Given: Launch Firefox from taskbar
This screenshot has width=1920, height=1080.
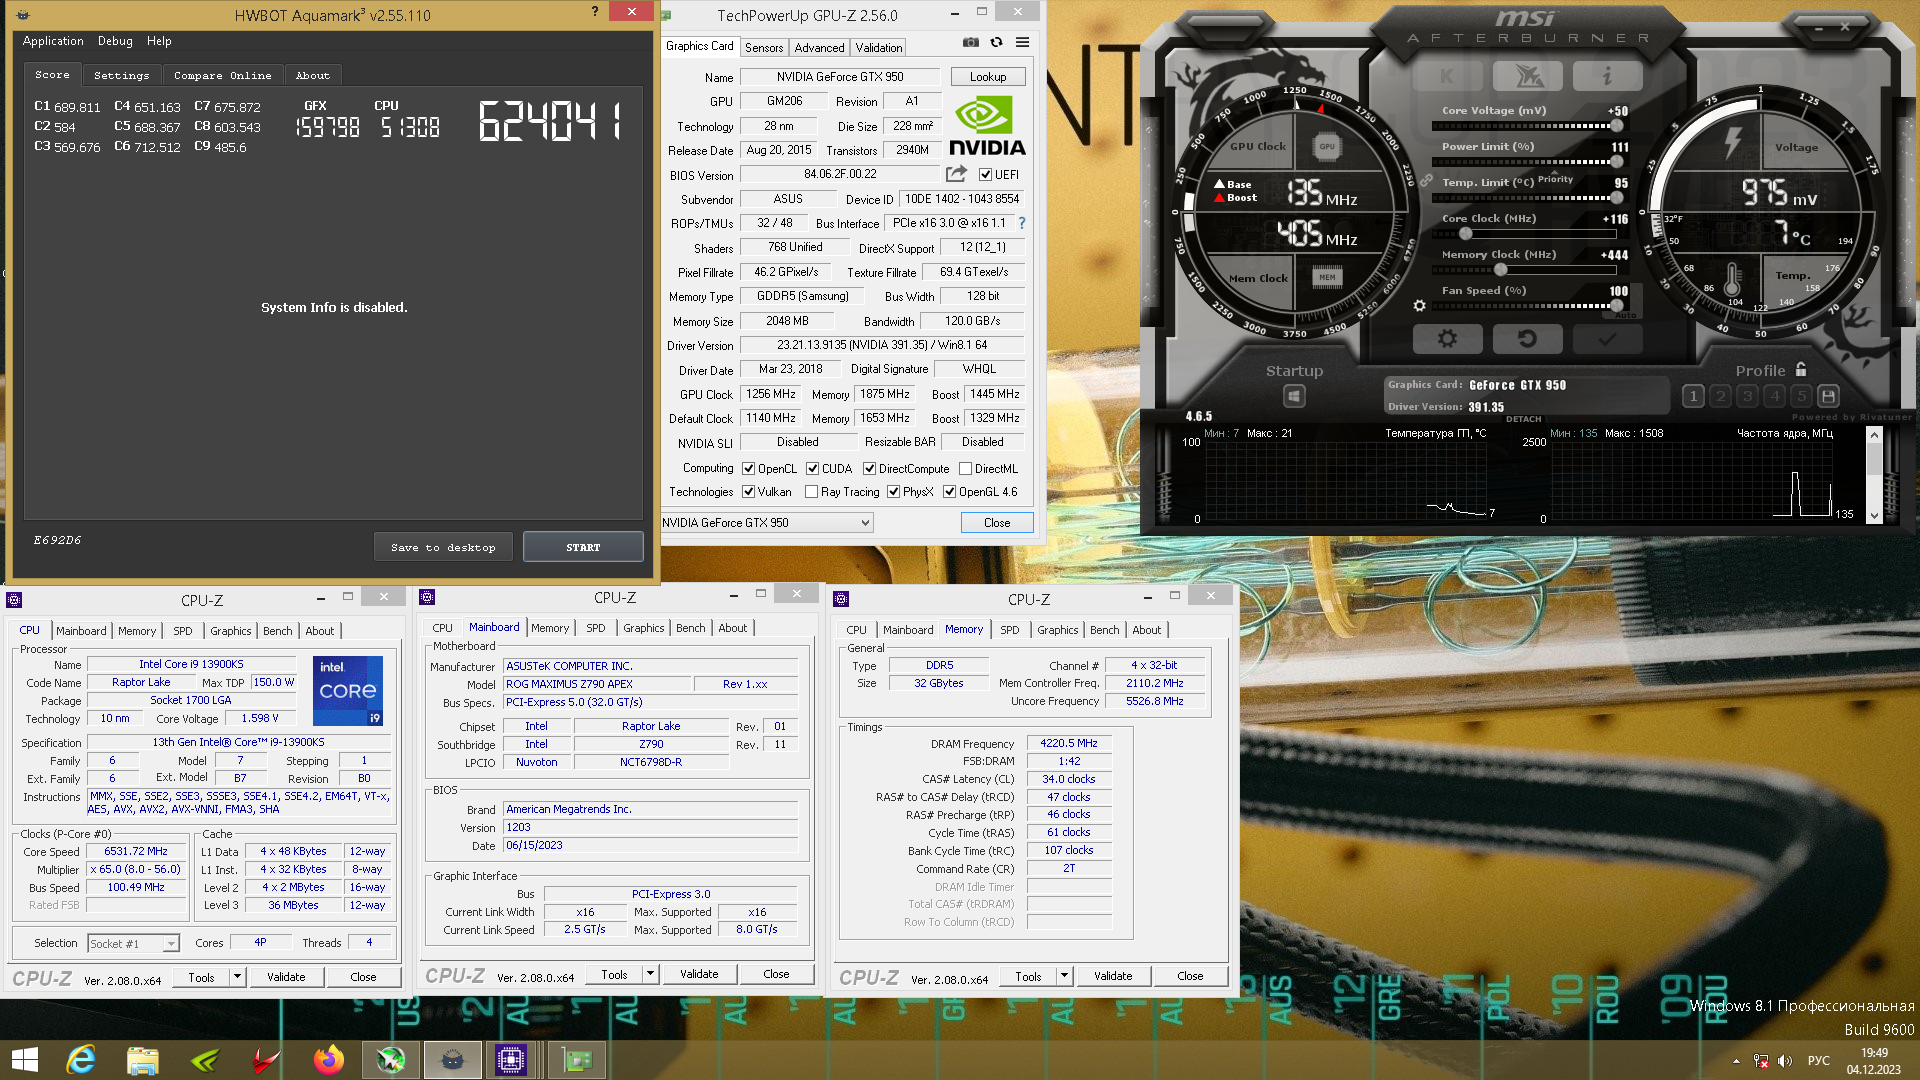Looking at the screenshot, I should click(x=328, y=1060).
